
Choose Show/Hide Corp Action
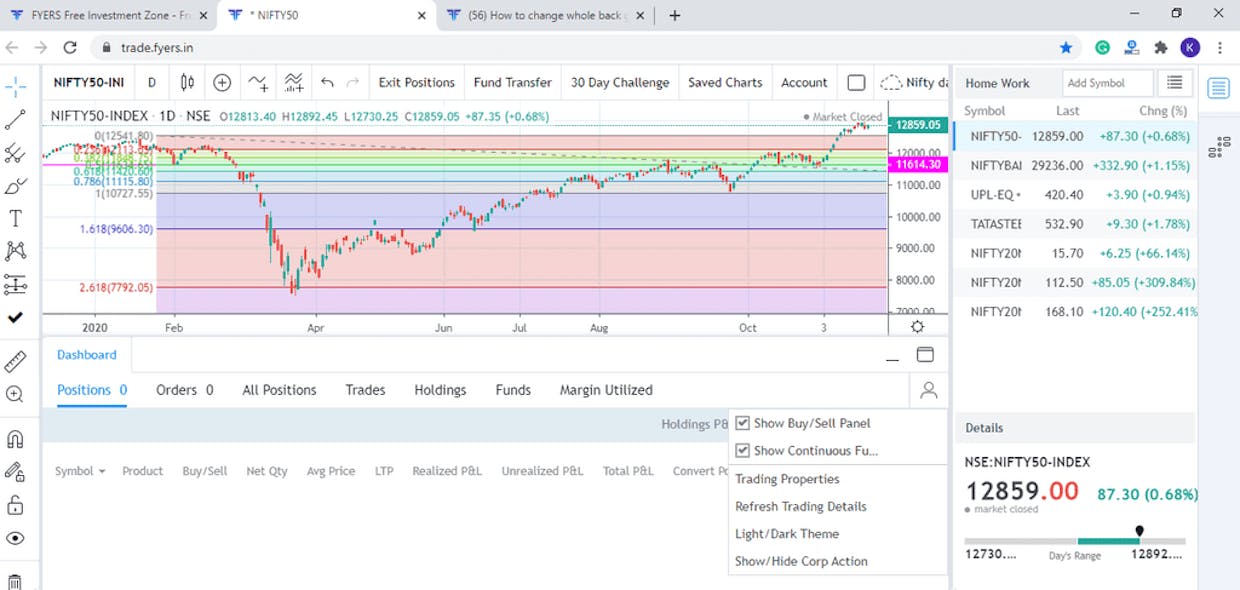click(x=801, y=561)
